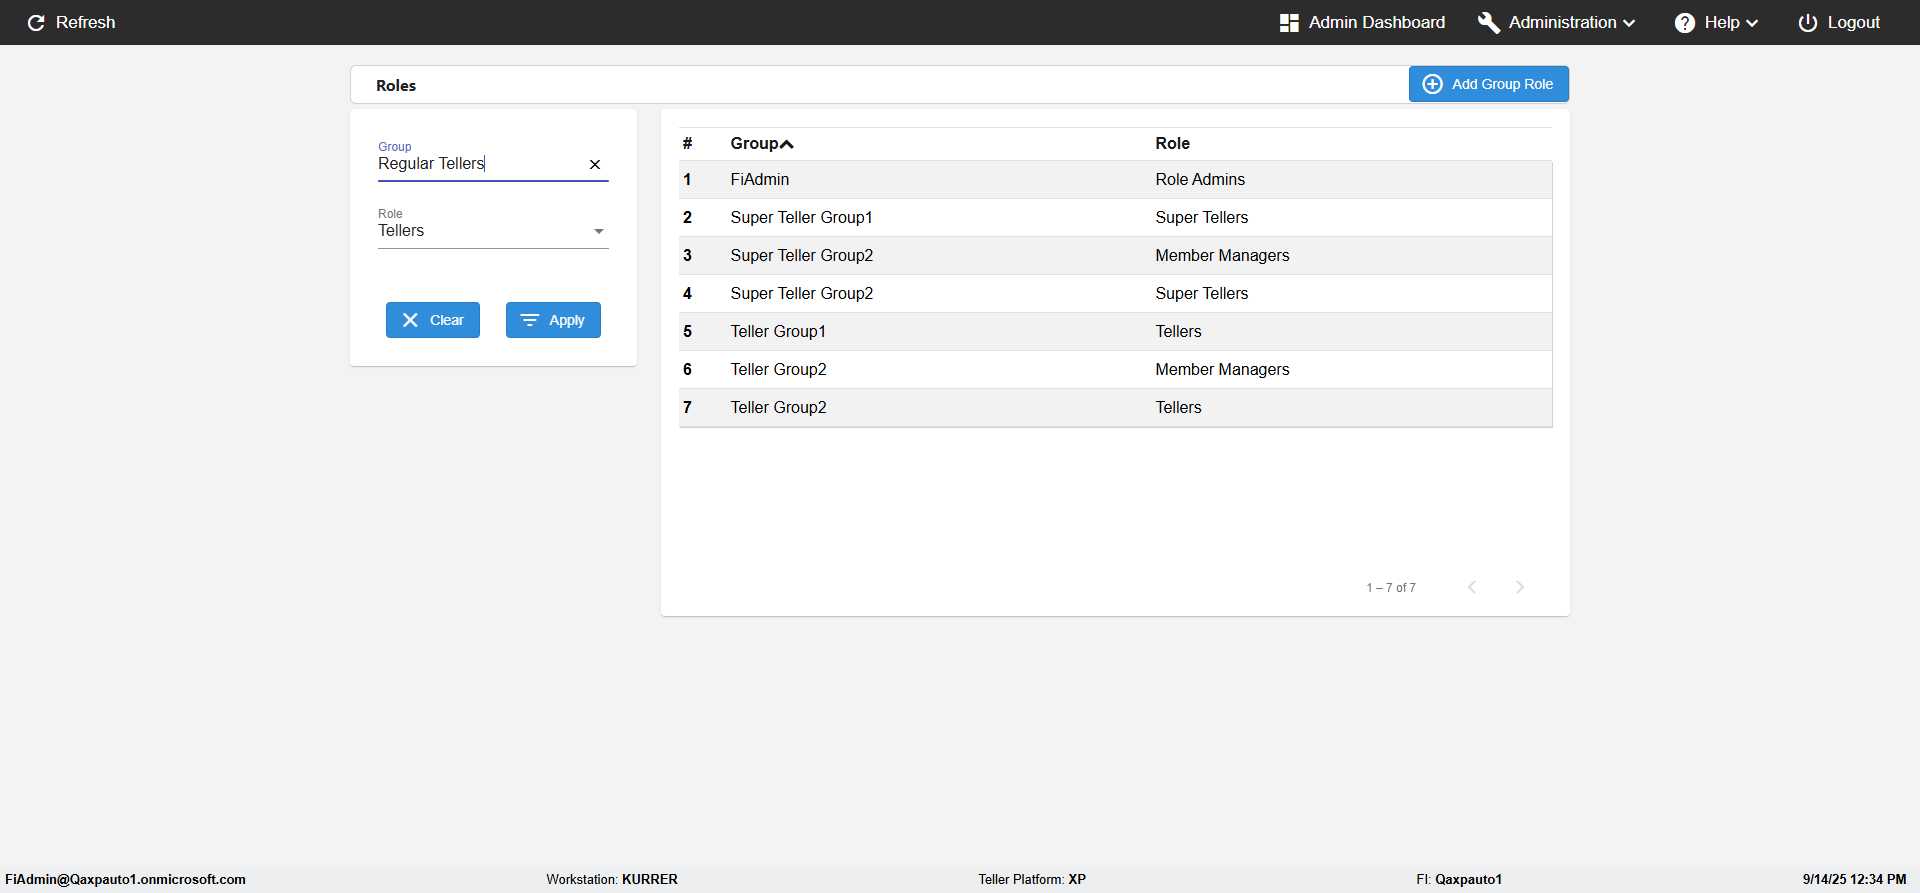This screenshot has height=893, width=1920.
Task: Expand the Help menu chevron
Action: 1752,23
